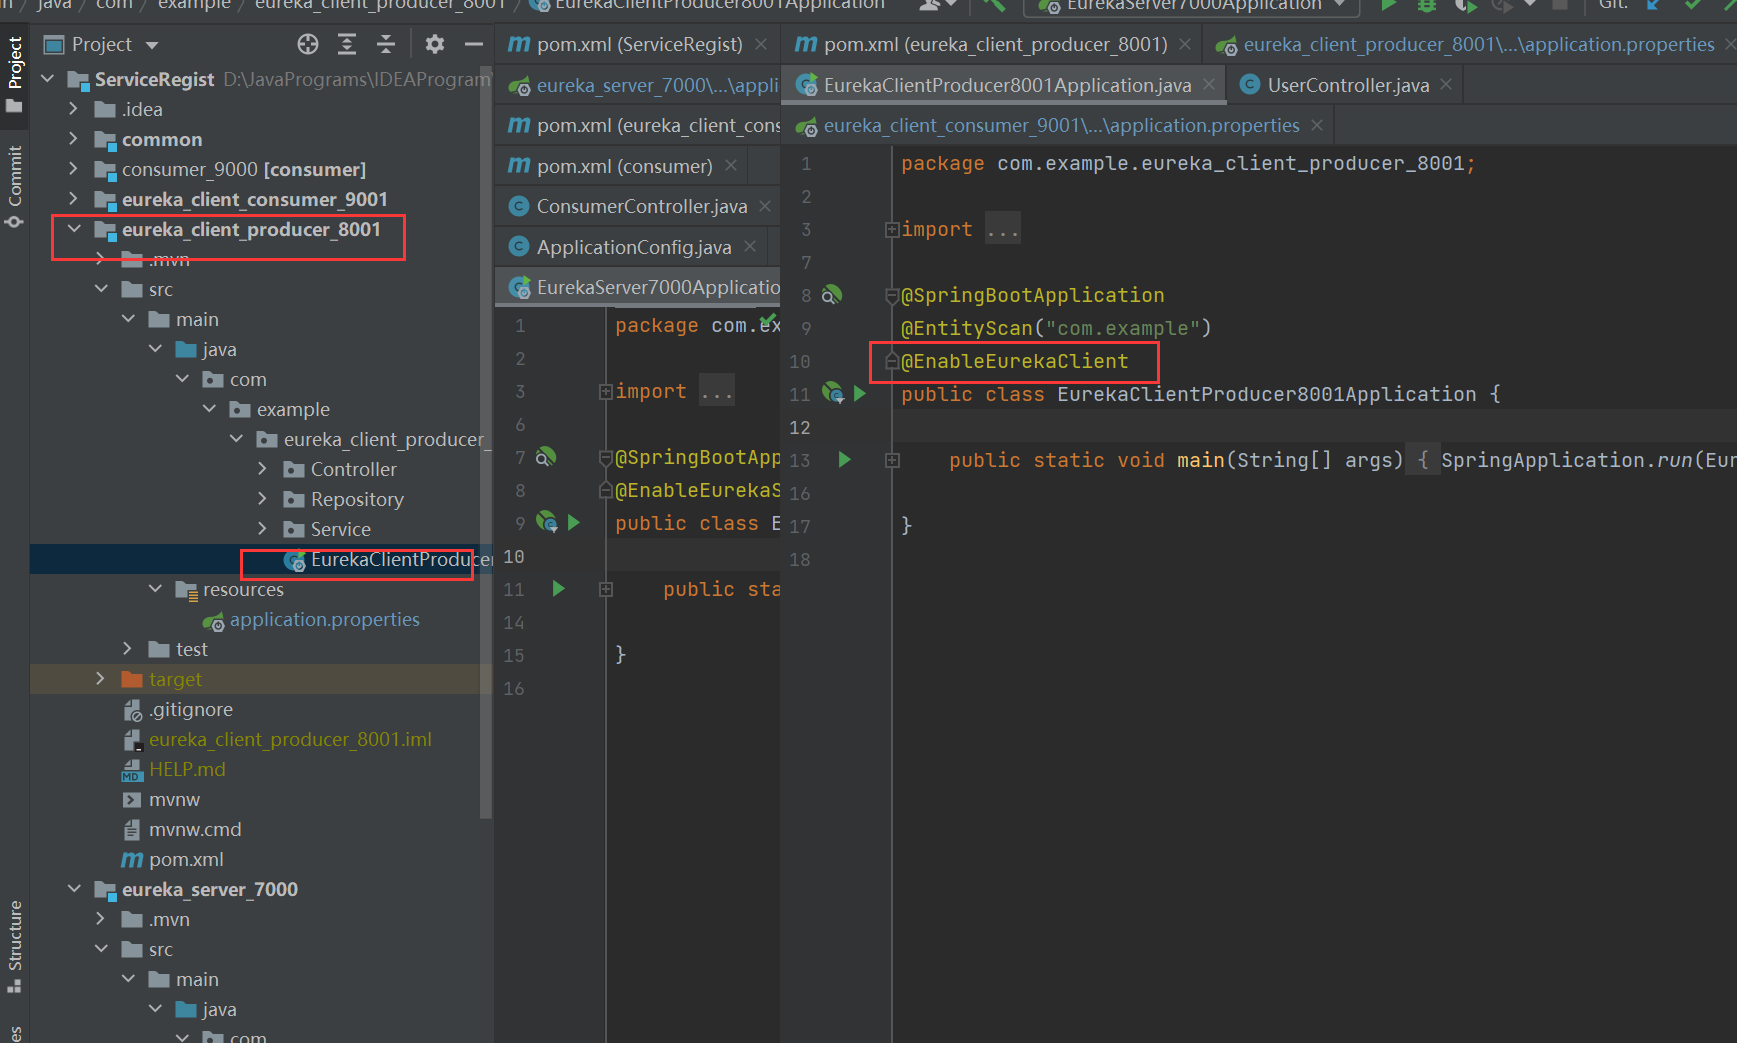The image size is (1737, 1043).
Task: Click bean gutter icon on left editor line 9
Action: [546, 521]
